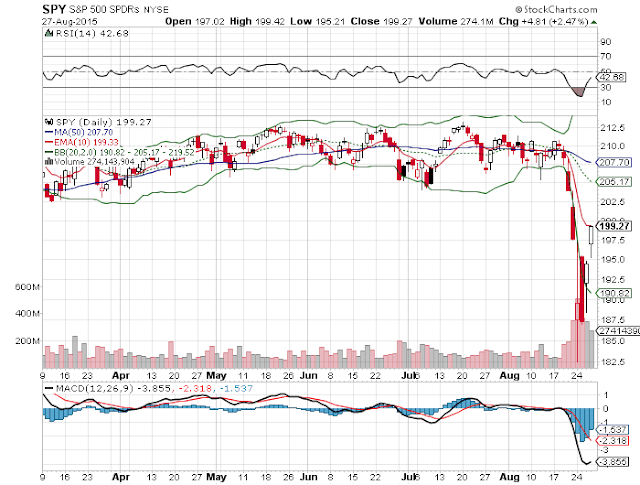
Task: Click the 'SPY (Daily) 199.27' legend entry
Action: 104,122
